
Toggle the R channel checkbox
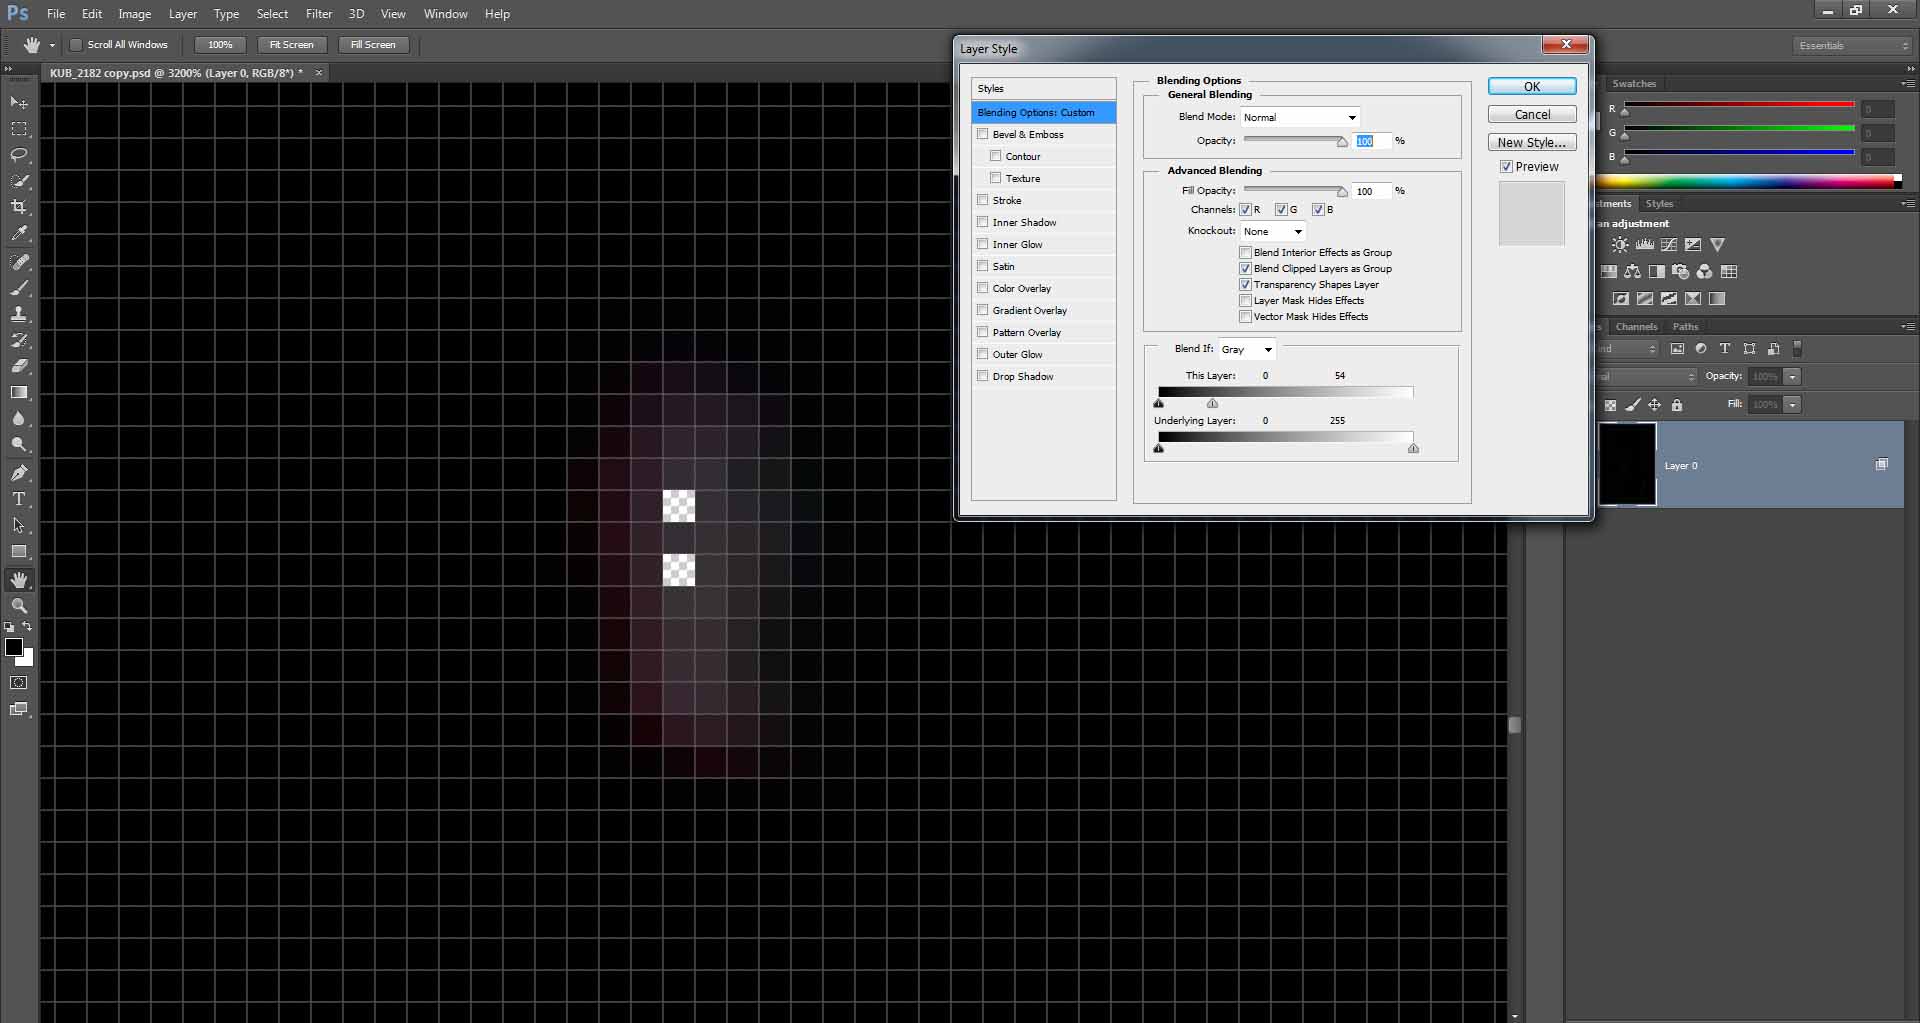click(1246, 210)
